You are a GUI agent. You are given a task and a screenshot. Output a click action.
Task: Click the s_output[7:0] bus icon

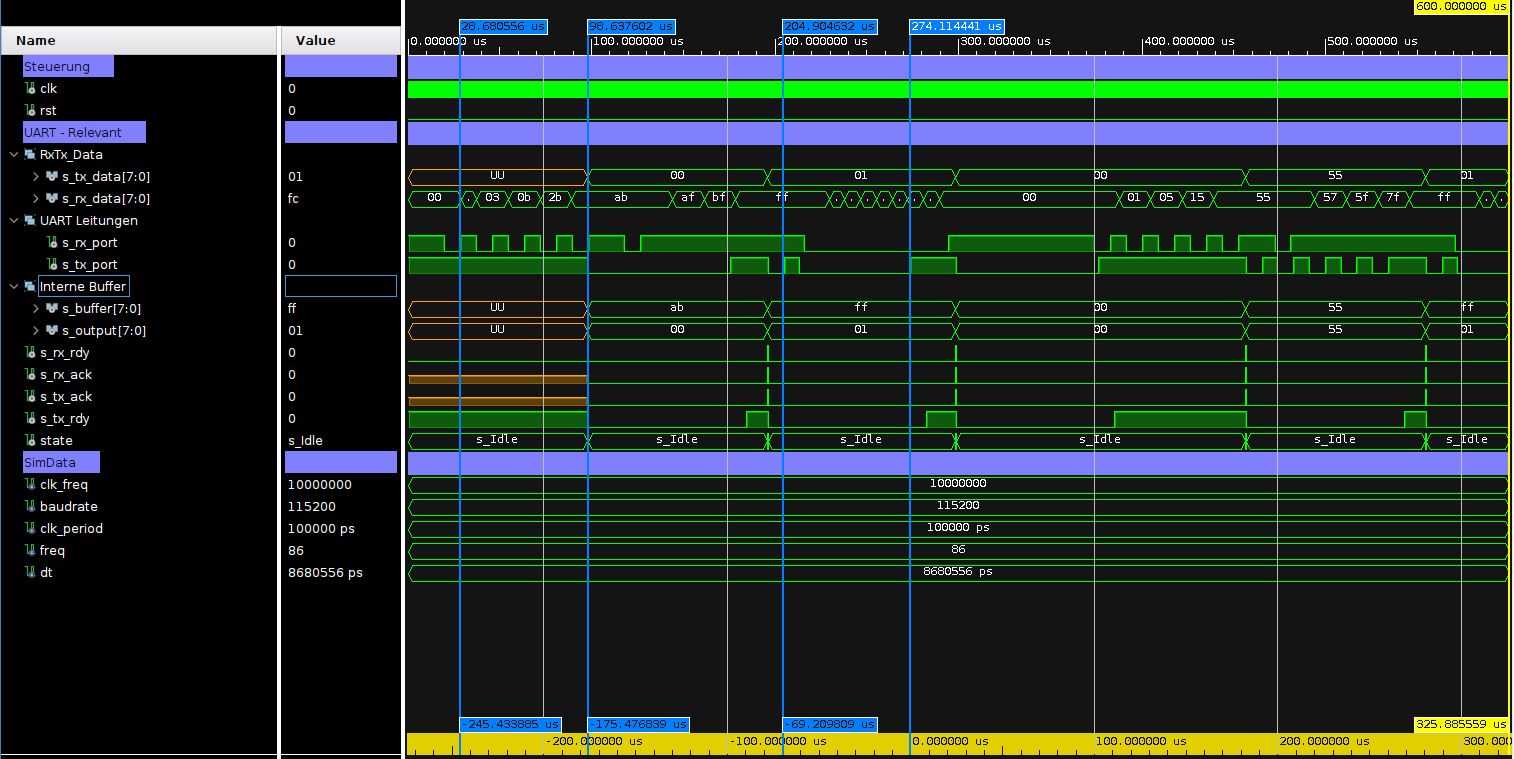click(x=52, y=331)
